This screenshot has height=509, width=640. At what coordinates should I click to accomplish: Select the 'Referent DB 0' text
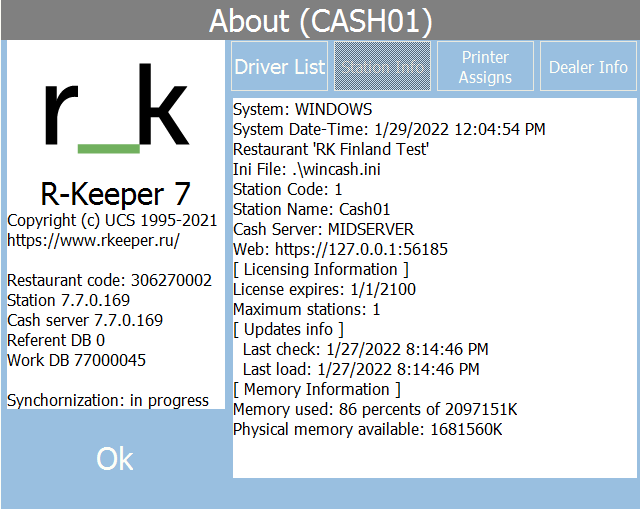click(x=56, y=340)
